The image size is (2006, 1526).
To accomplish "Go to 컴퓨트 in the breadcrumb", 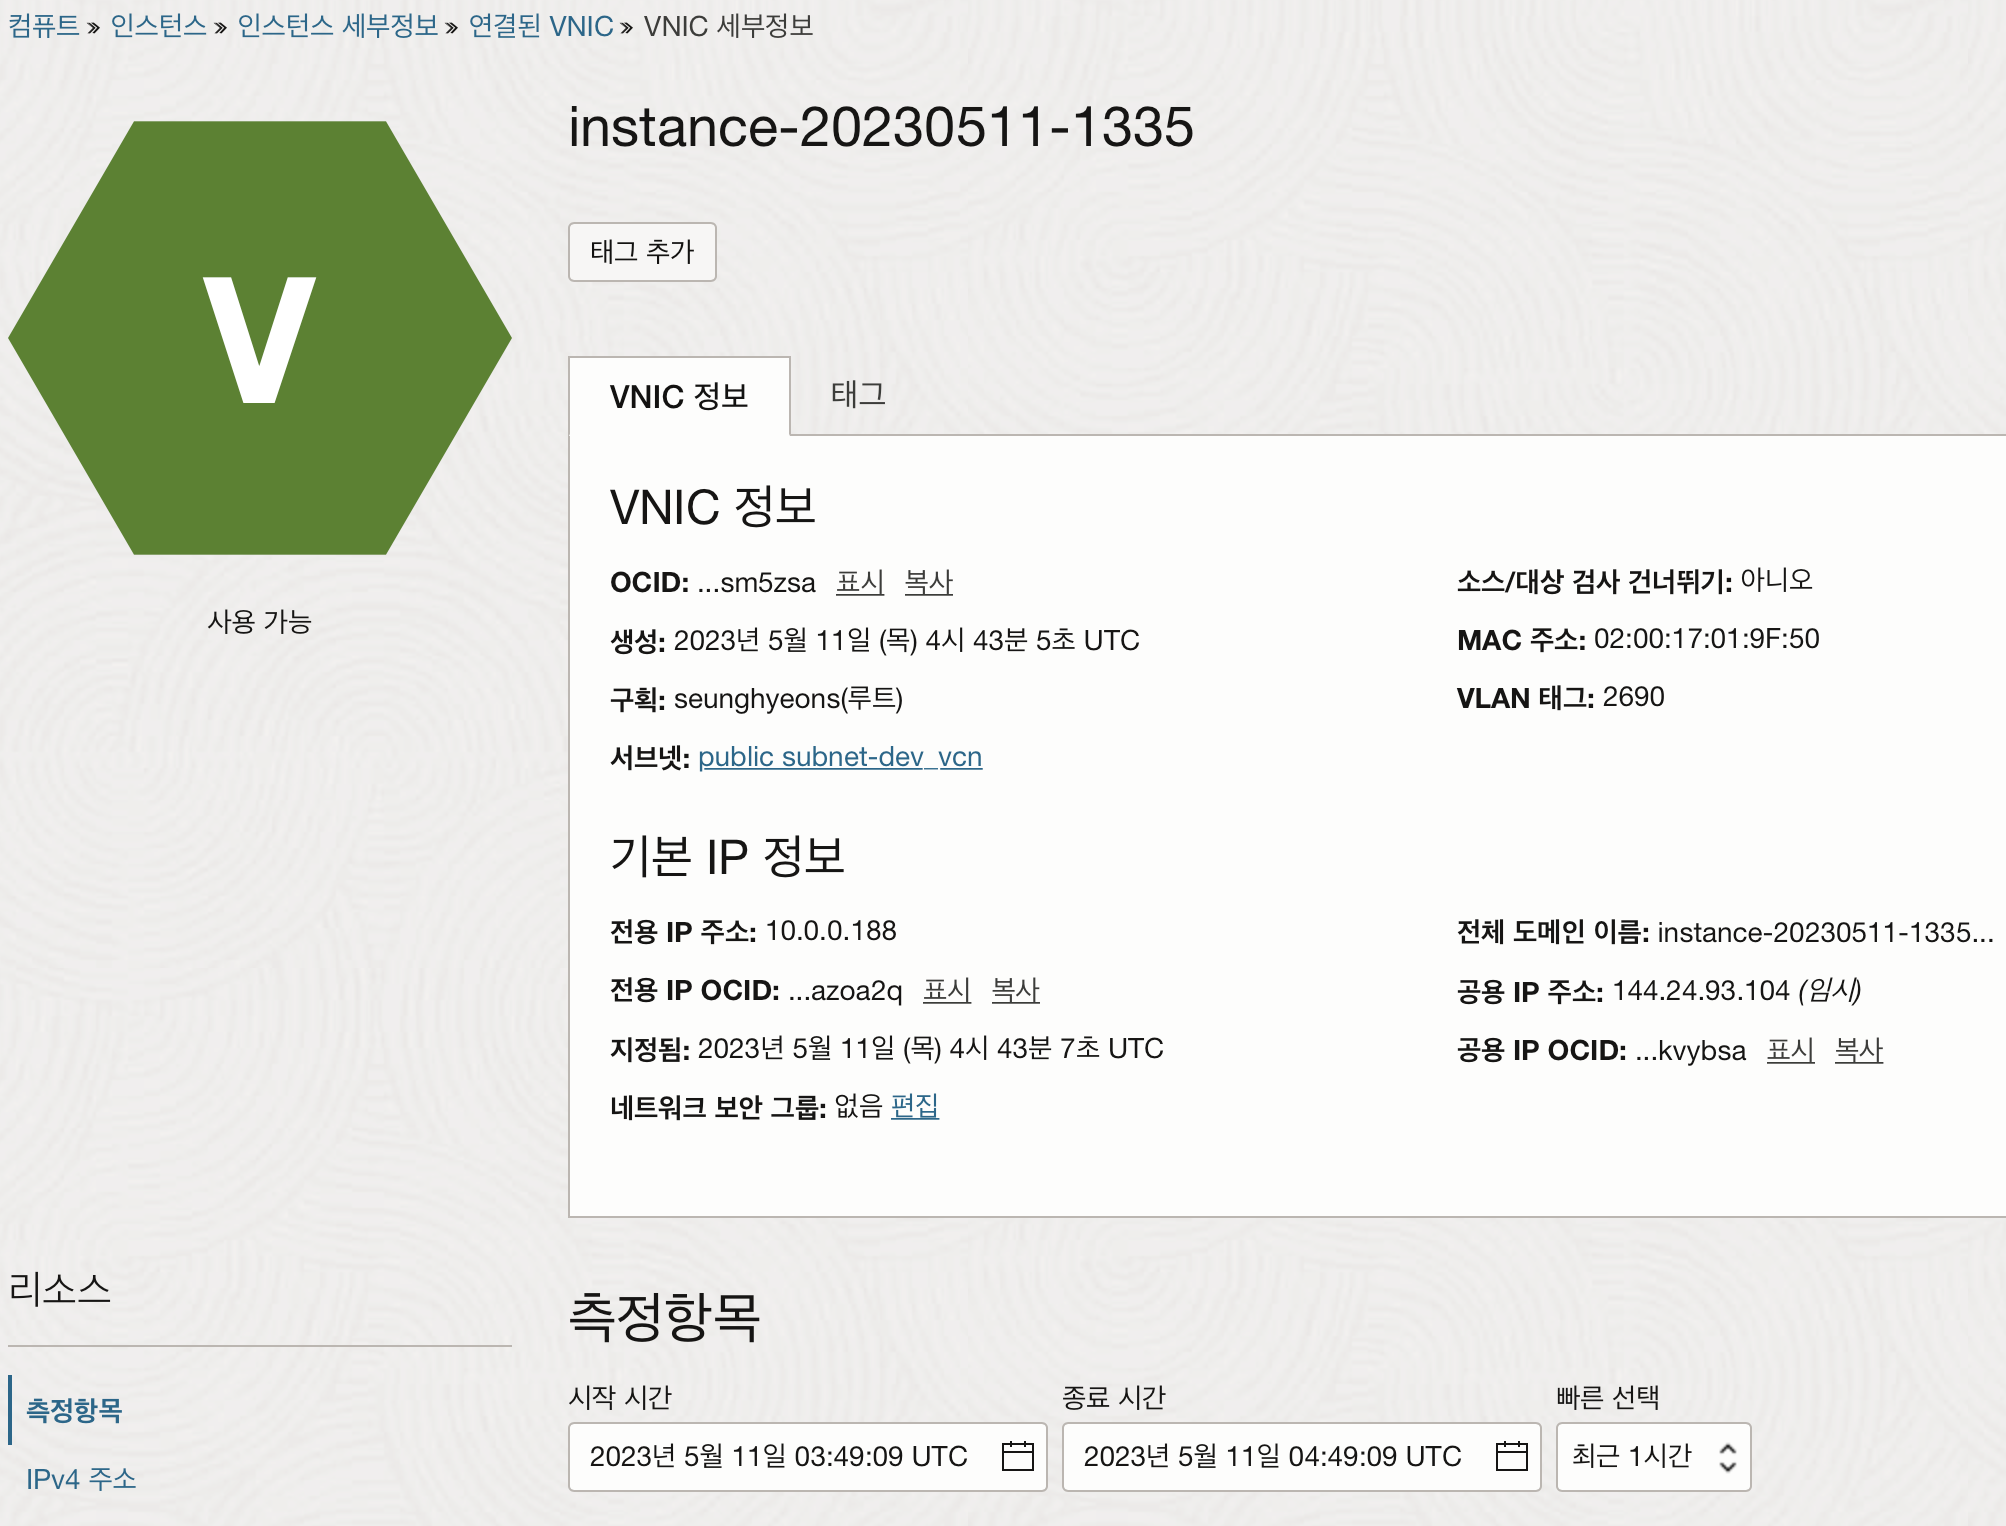I will [x=44, y=26].
